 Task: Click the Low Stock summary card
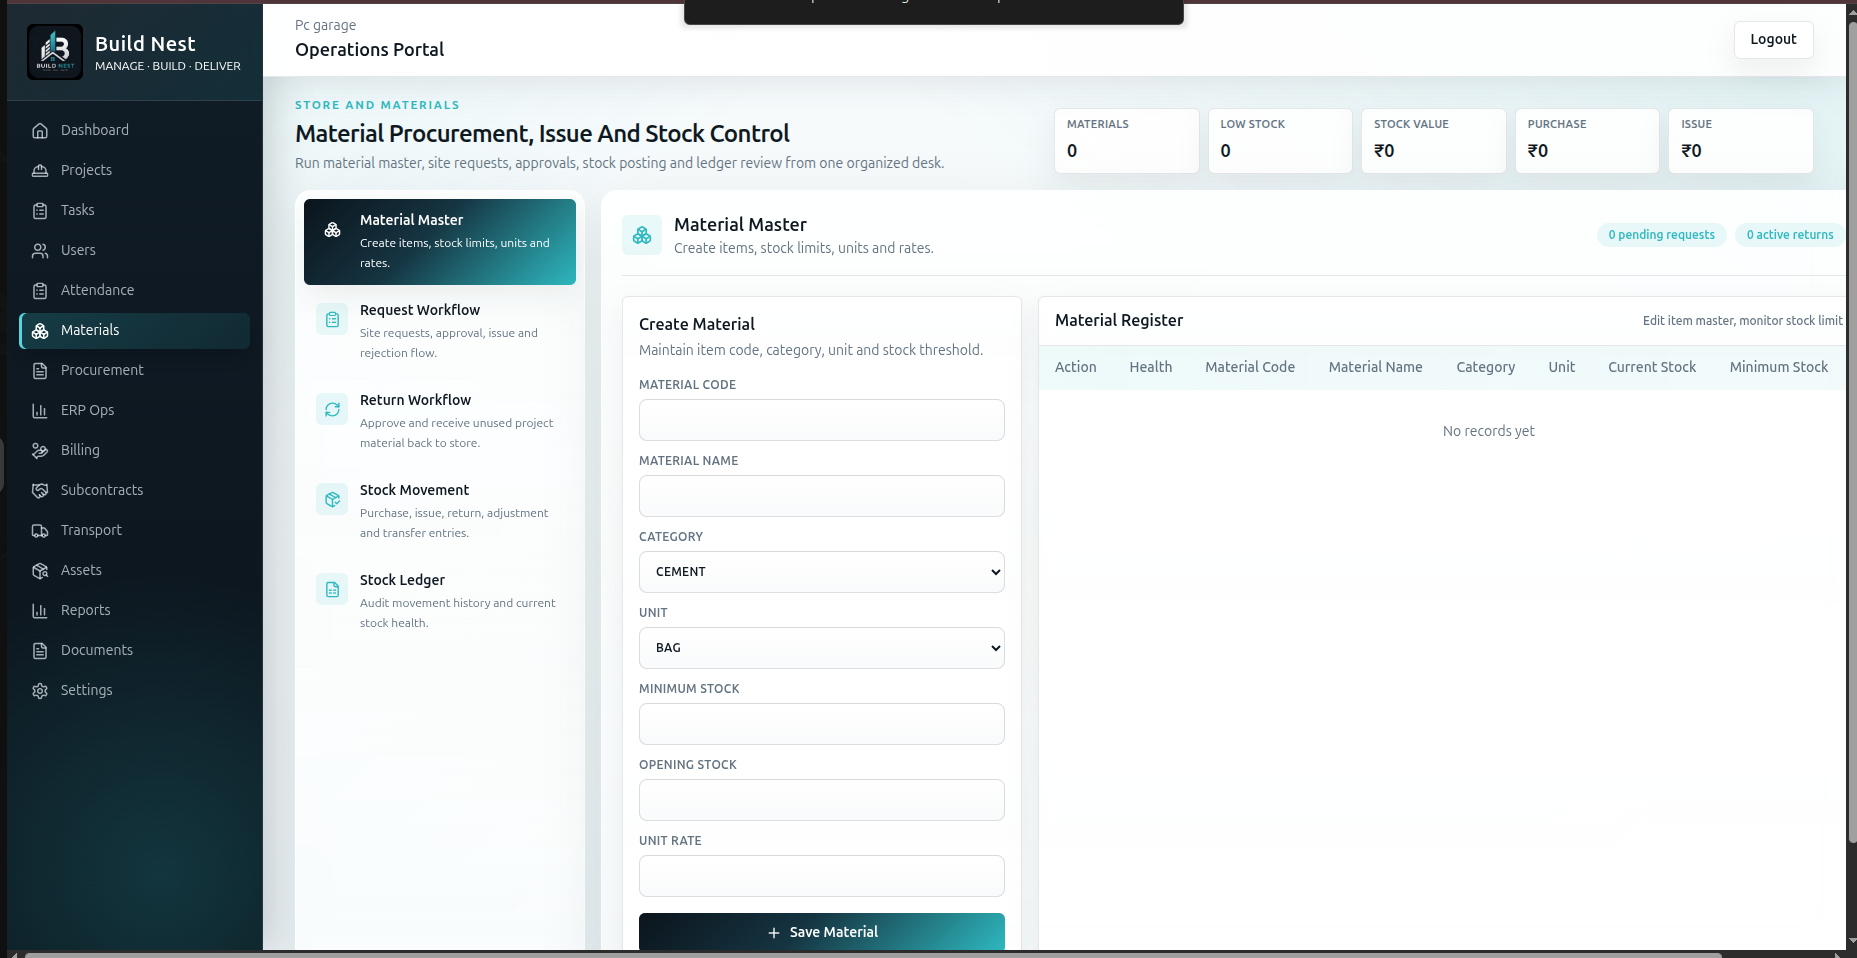pyautogui.click(x=1280, y=141)
